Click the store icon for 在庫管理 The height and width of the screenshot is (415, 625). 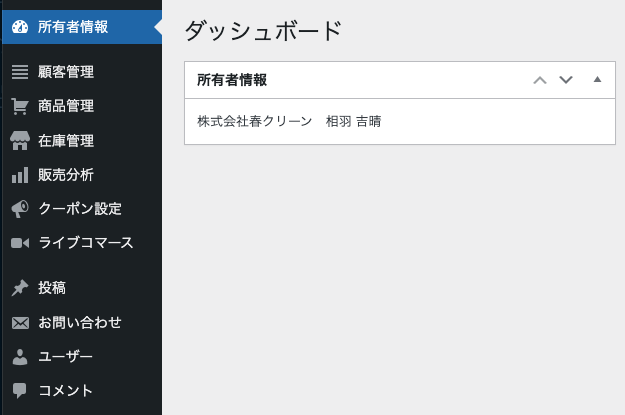20,141
